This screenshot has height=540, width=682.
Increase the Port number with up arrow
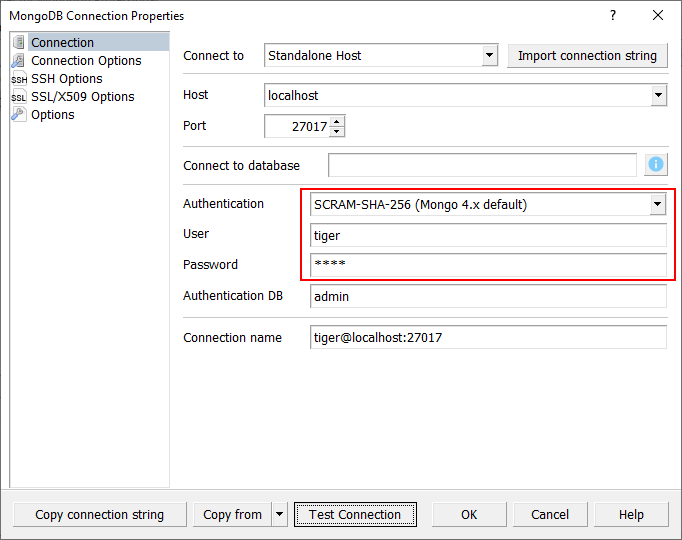(x=337, y=121)
